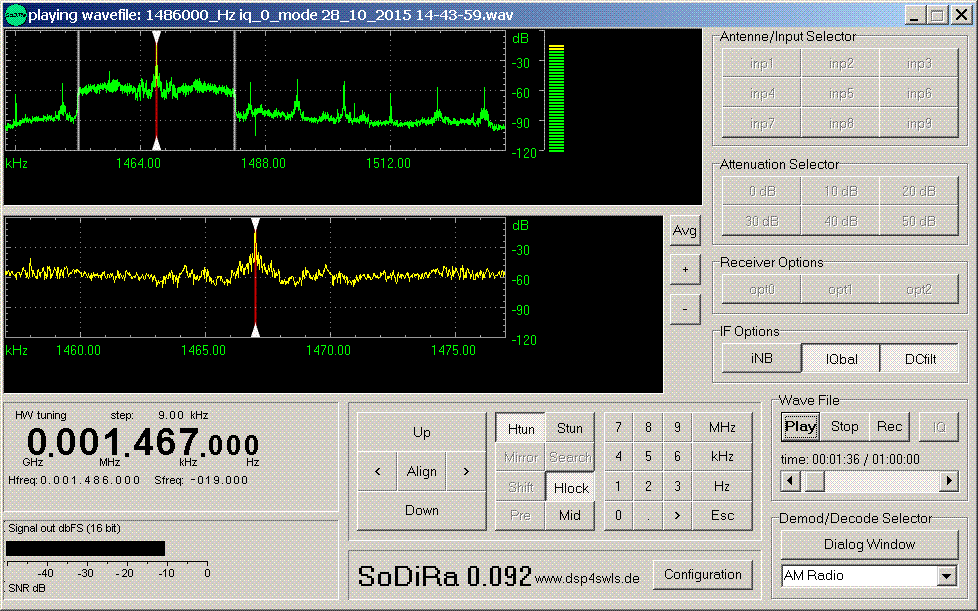
Task: Click keypad digit 3
Action: tap(677, 486)
